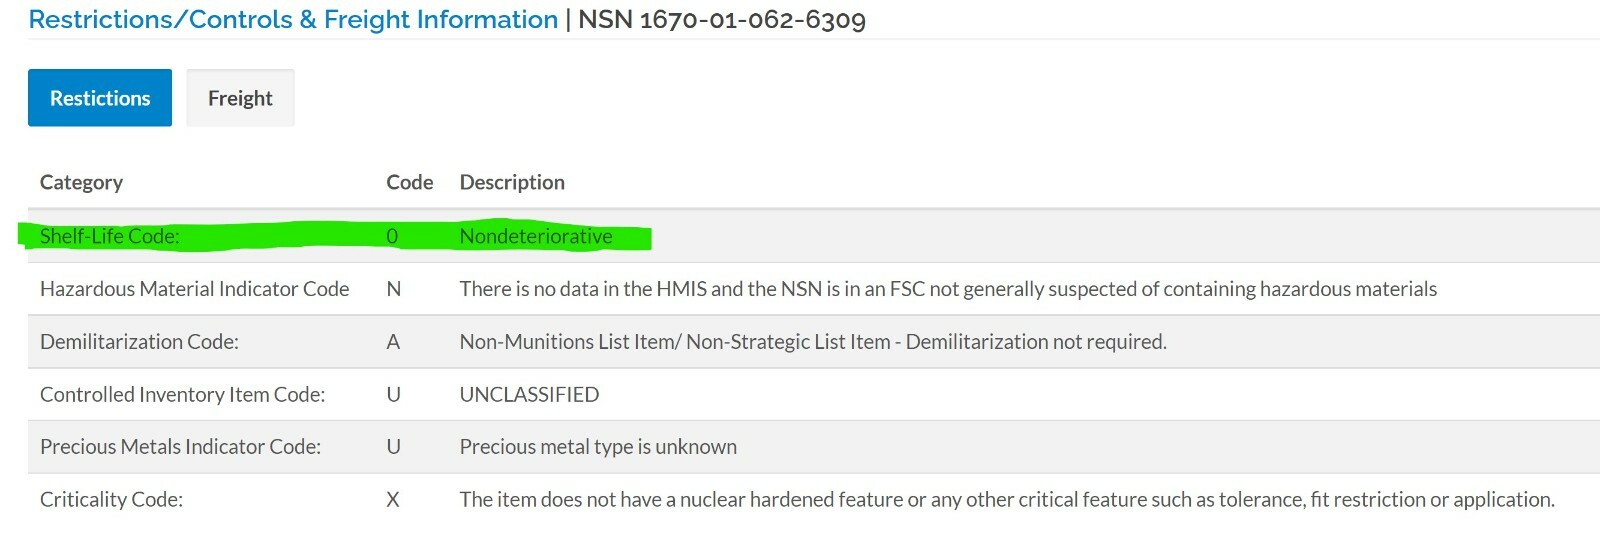This screenshot has width=1600, height=554.
Task: Select the Controlled Inventory Item Code label
Action: (x=182, y=395)
